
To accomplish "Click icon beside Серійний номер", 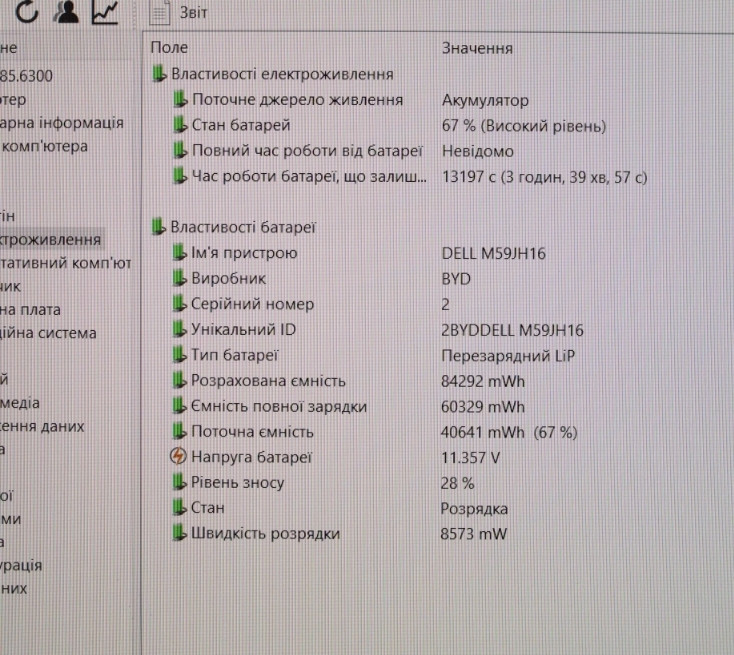I will pyautogui.click(x=179, y=303).
